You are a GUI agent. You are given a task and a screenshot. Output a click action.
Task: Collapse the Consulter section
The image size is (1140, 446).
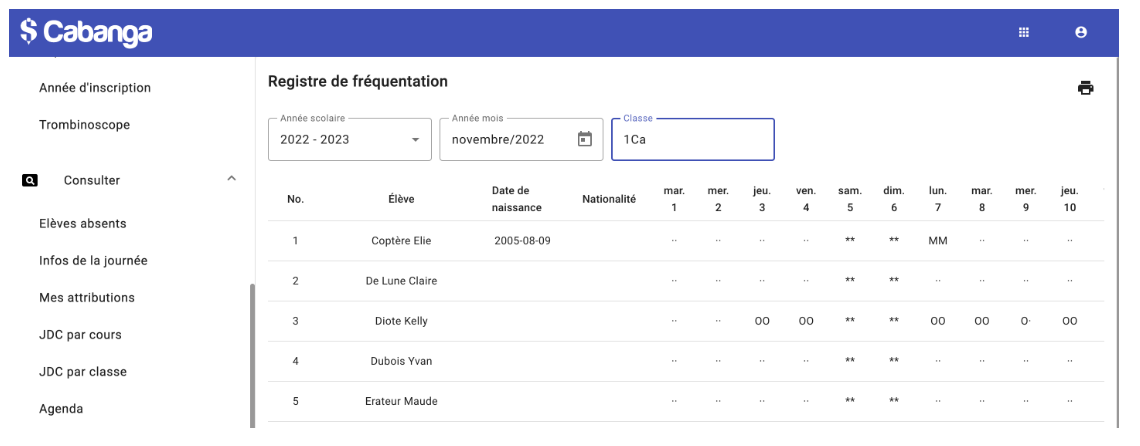[232, 179]
